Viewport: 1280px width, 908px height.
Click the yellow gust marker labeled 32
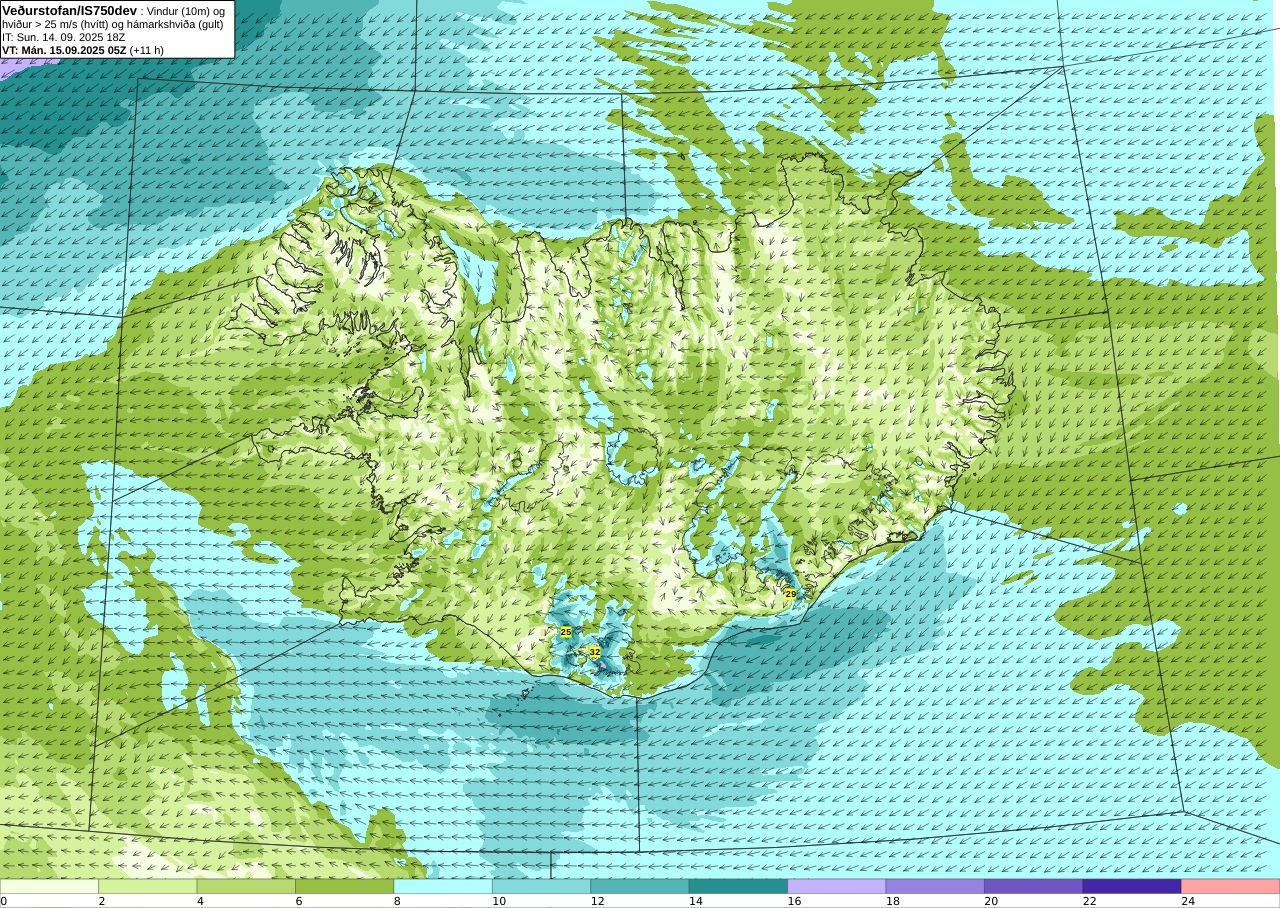595,651
